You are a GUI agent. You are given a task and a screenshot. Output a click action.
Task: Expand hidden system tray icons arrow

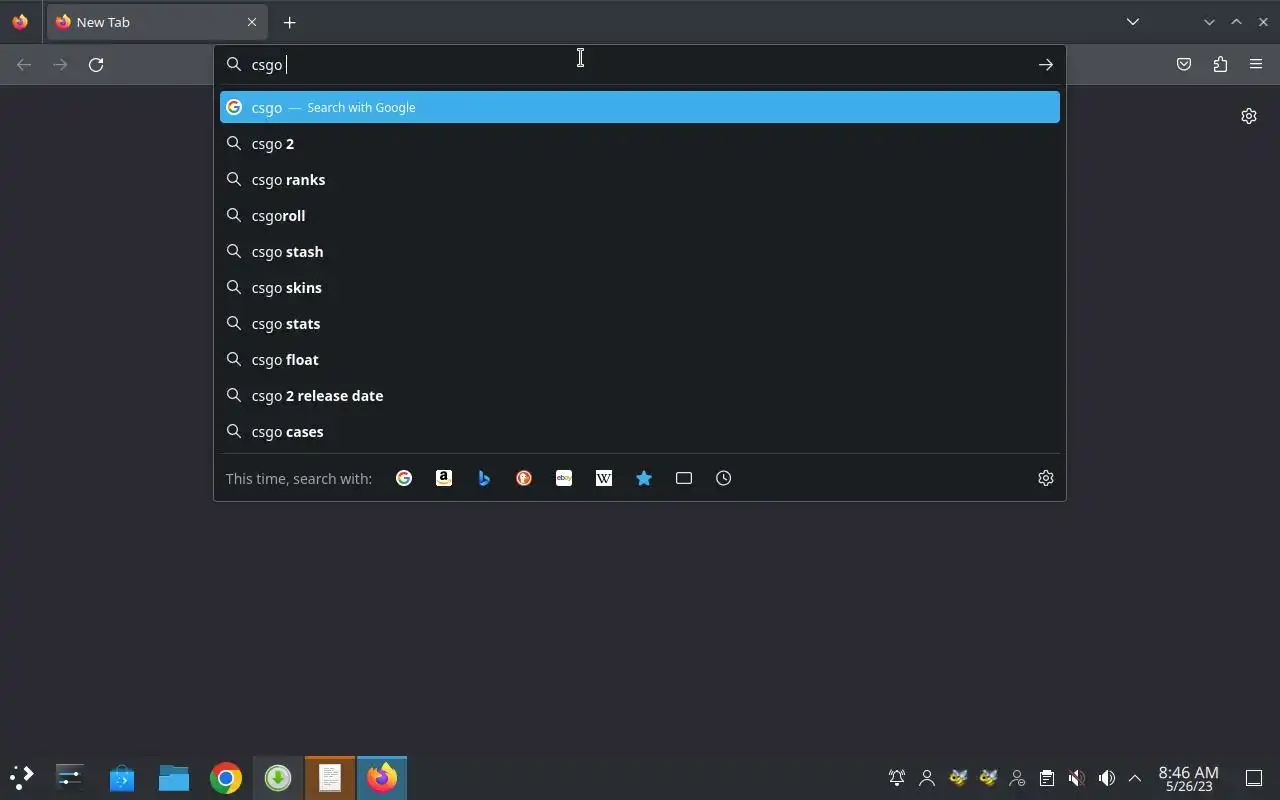pyautogui.click(x=1135, y=777)
